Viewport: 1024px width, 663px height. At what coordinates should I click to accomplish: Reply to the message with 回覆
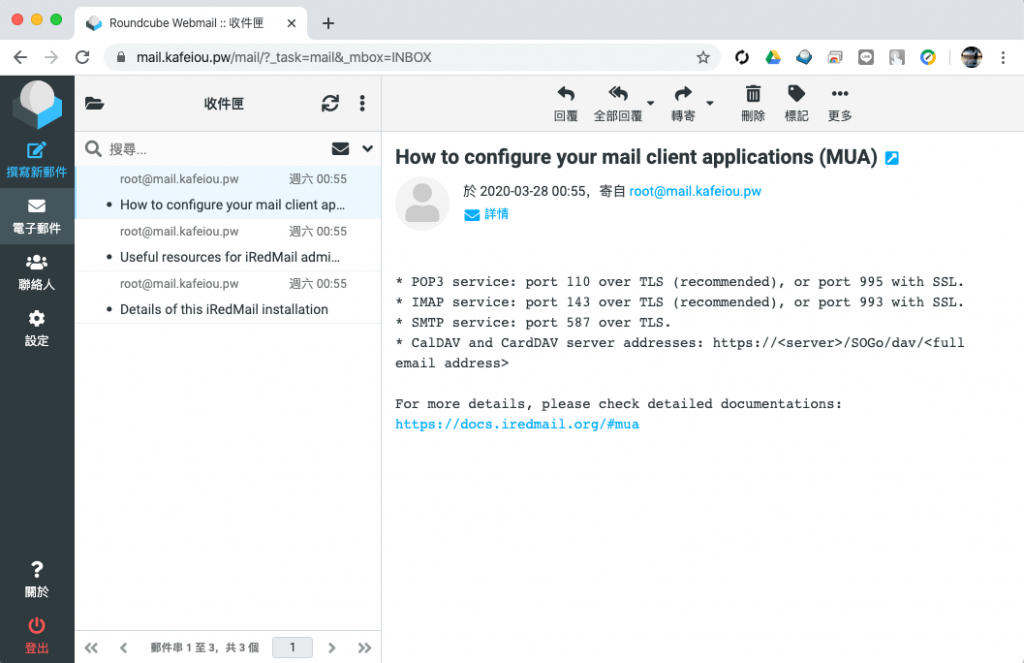566,104
